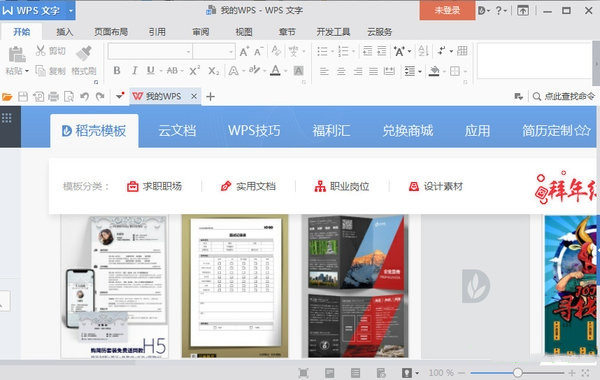Toggle strikethrough AB formatting
The width and height of the screenshot is (600, 380).
tap(172, 70)
